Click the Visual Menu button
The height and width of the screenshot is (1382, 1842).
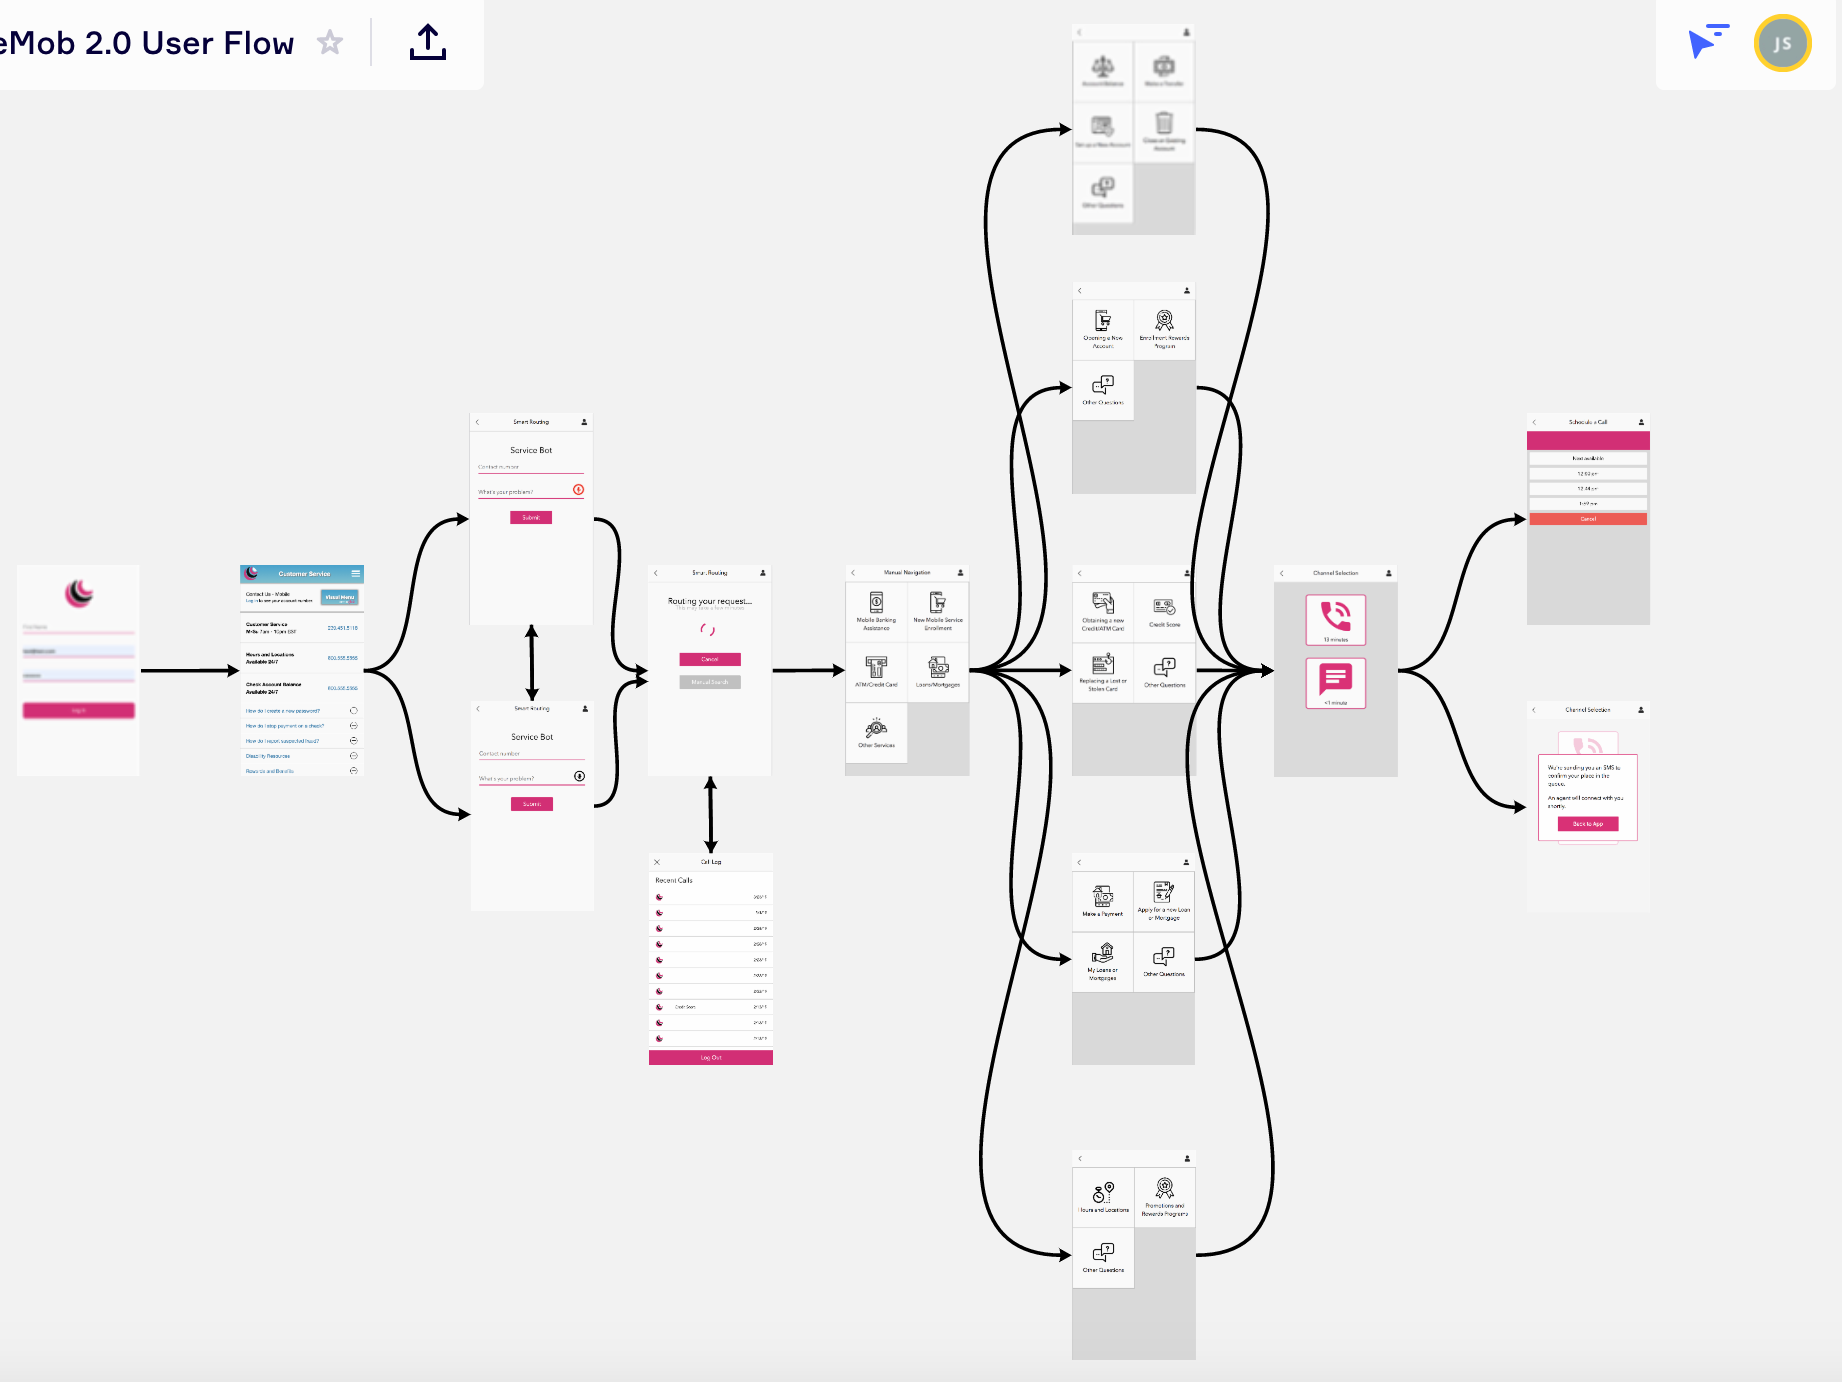click(339, 598)
